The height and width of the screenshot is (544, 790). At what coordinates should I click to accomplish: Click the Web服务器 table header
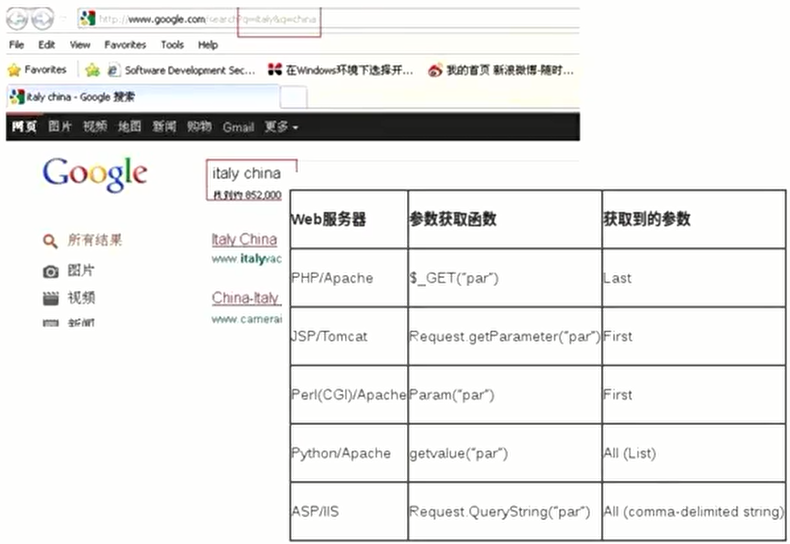click(x=349, y=219)
